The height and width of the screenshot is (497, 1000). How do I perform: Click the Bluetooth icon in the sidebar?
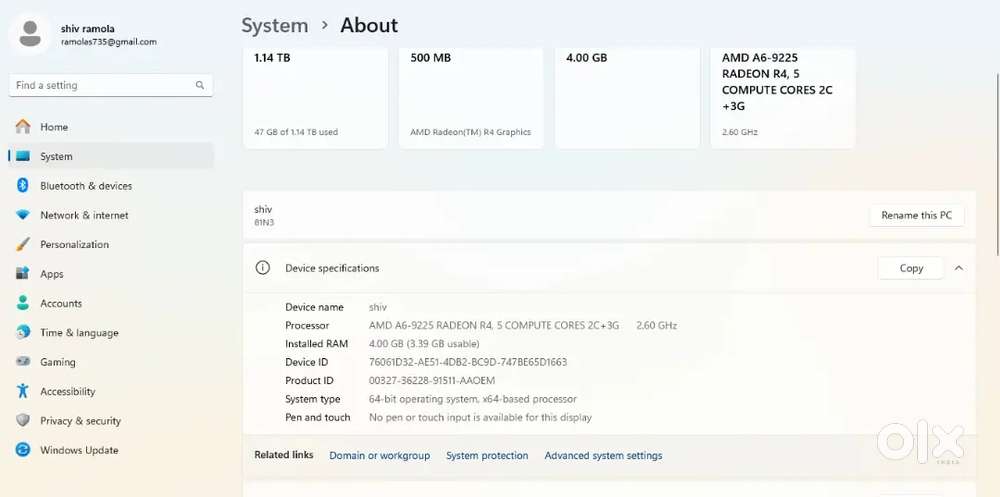(x=23, y=186)
